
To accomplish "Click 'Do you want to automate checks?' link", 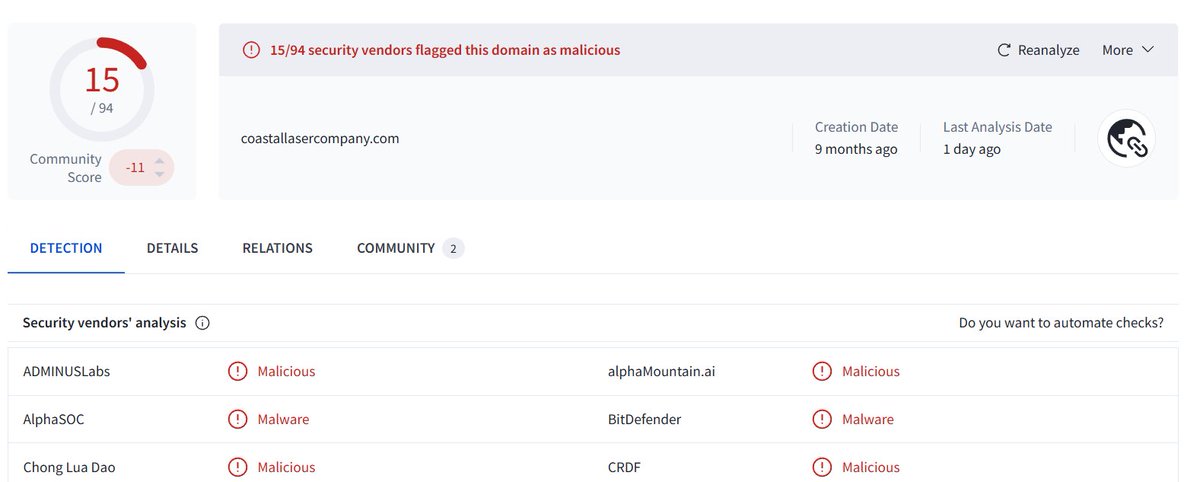I will point(1061,323).
